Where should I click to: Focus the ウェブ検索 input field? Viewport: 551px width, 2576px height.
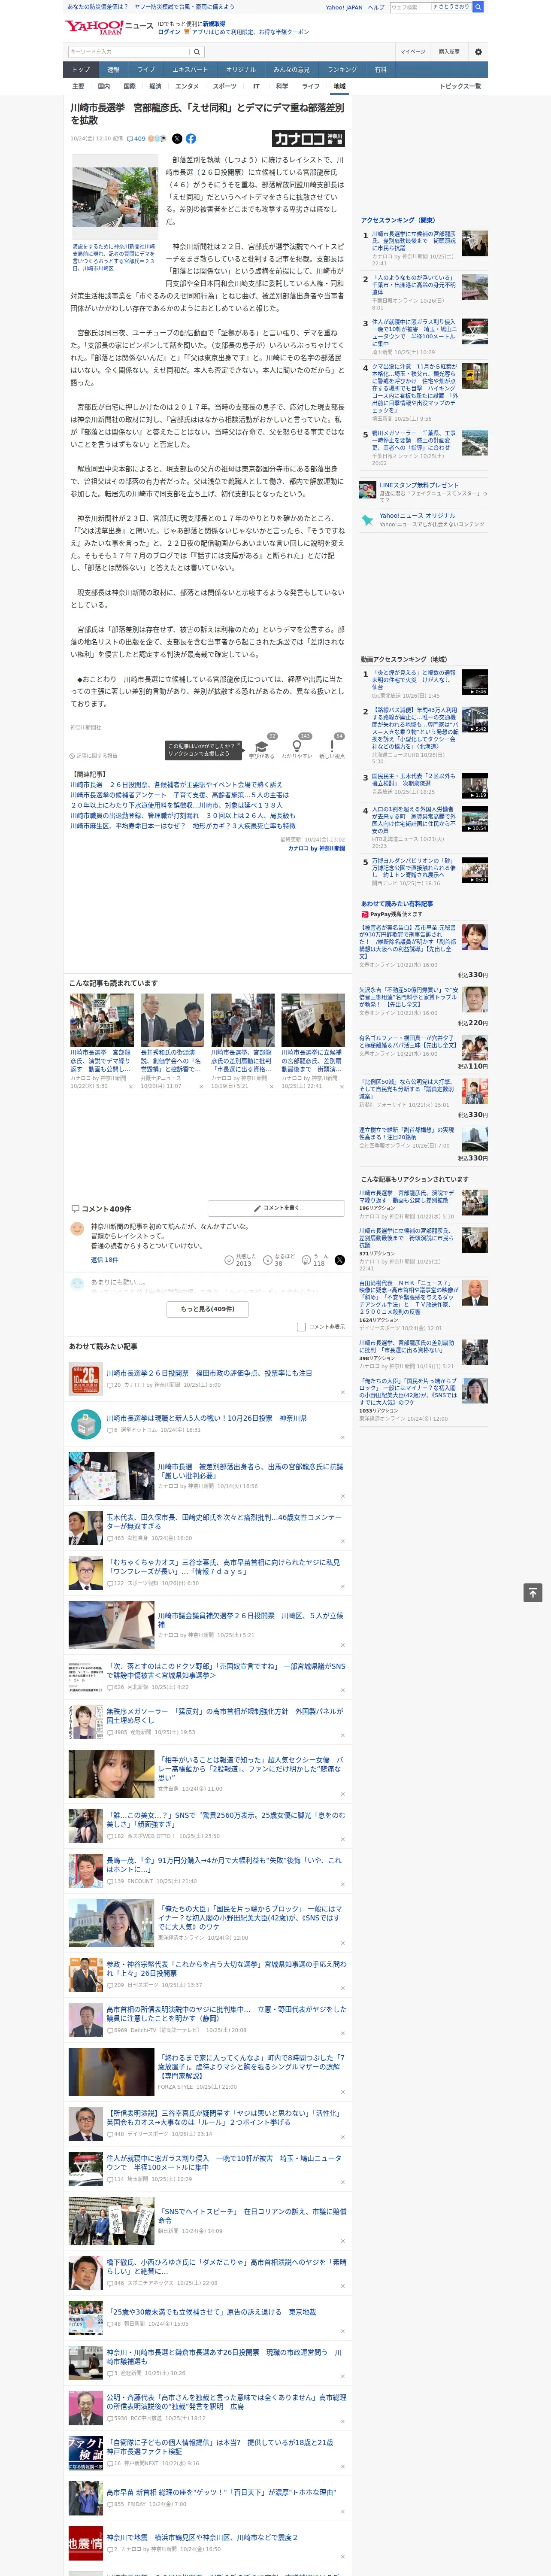411,7
